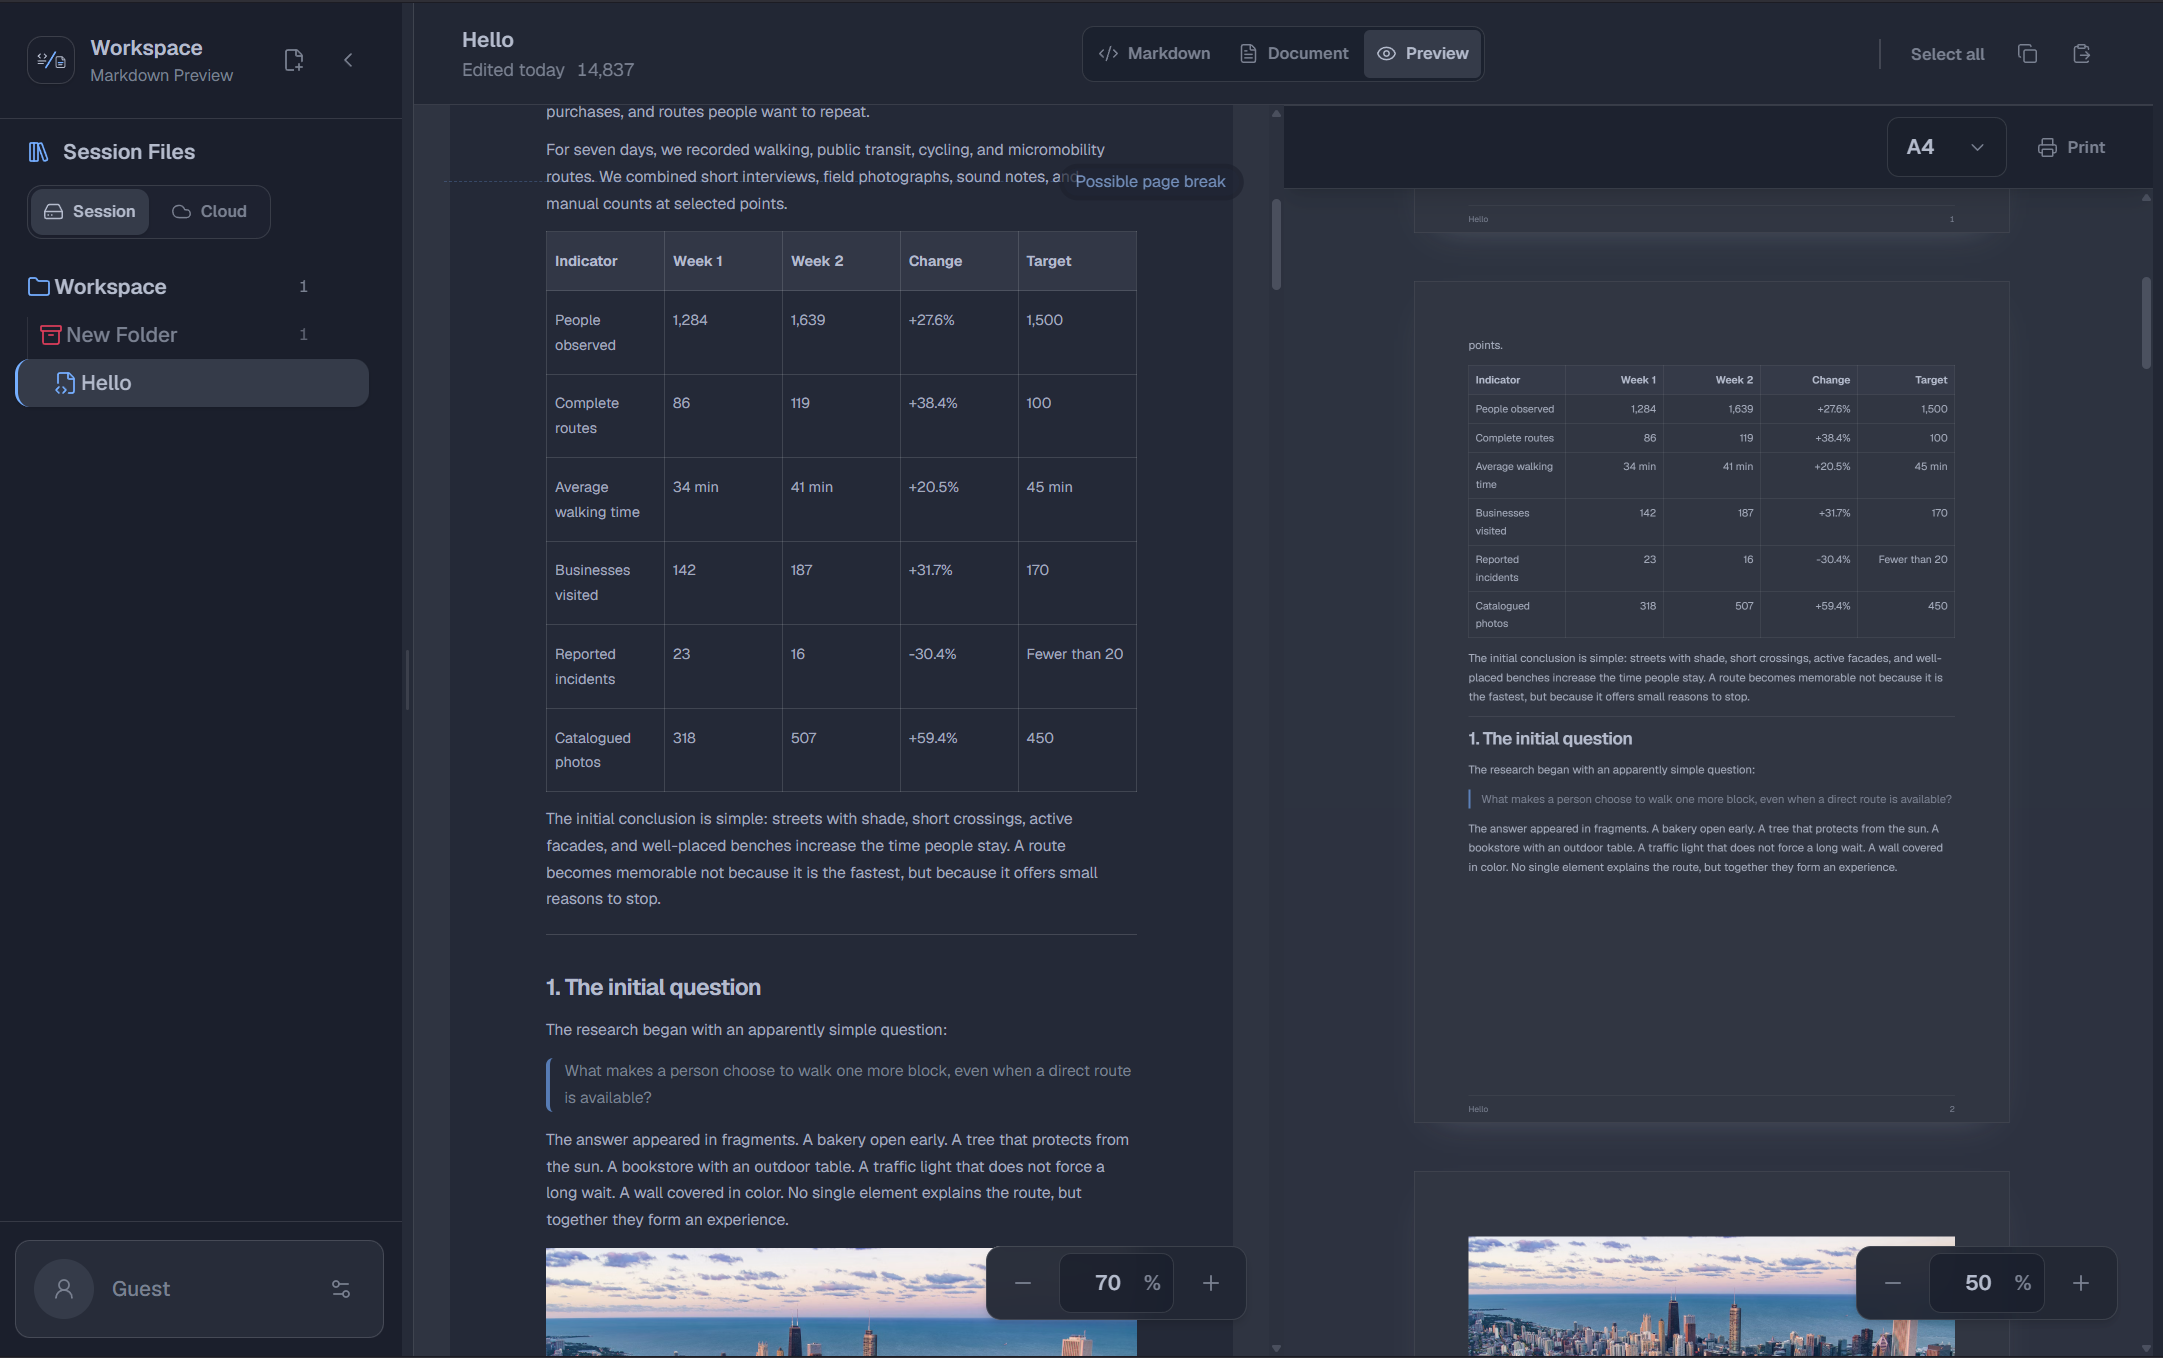The image size is (2163, 1358).
Task: Switch to the Cloud storage tab
Action: [209, 212]
